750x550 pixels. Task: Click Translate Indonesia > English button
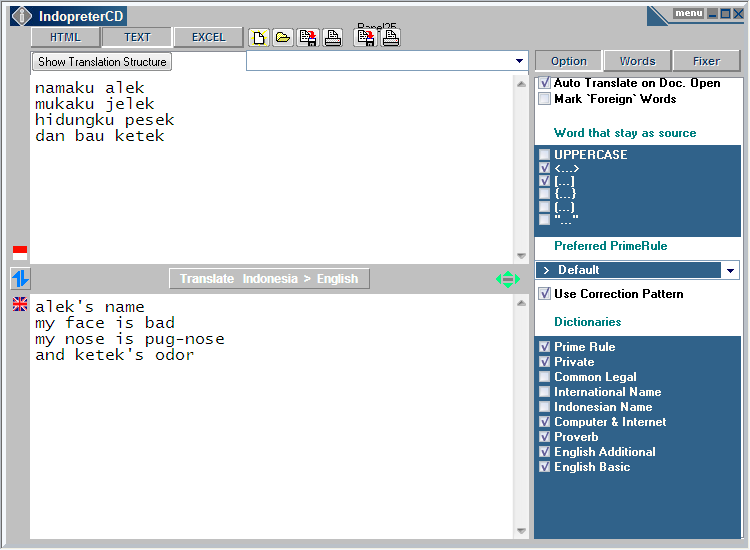[269, 279]
